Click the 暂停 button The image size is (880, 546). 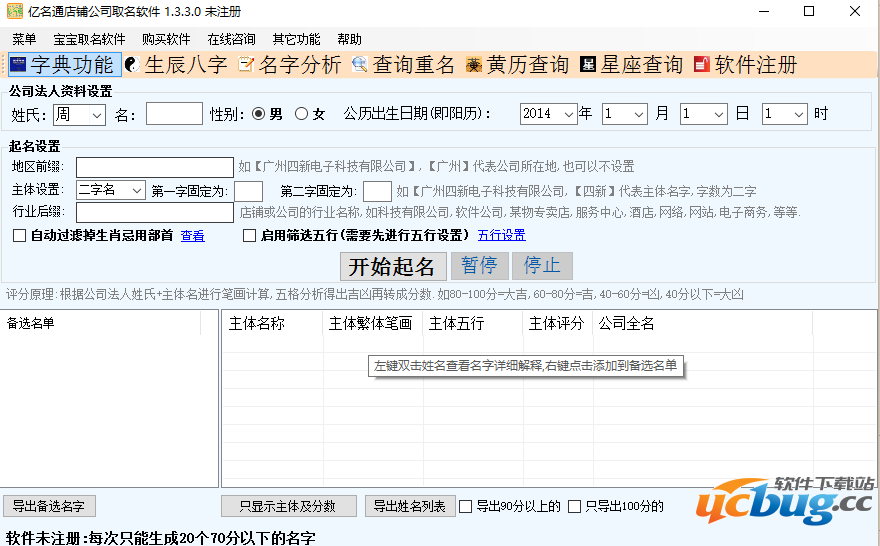pos(480,266)
